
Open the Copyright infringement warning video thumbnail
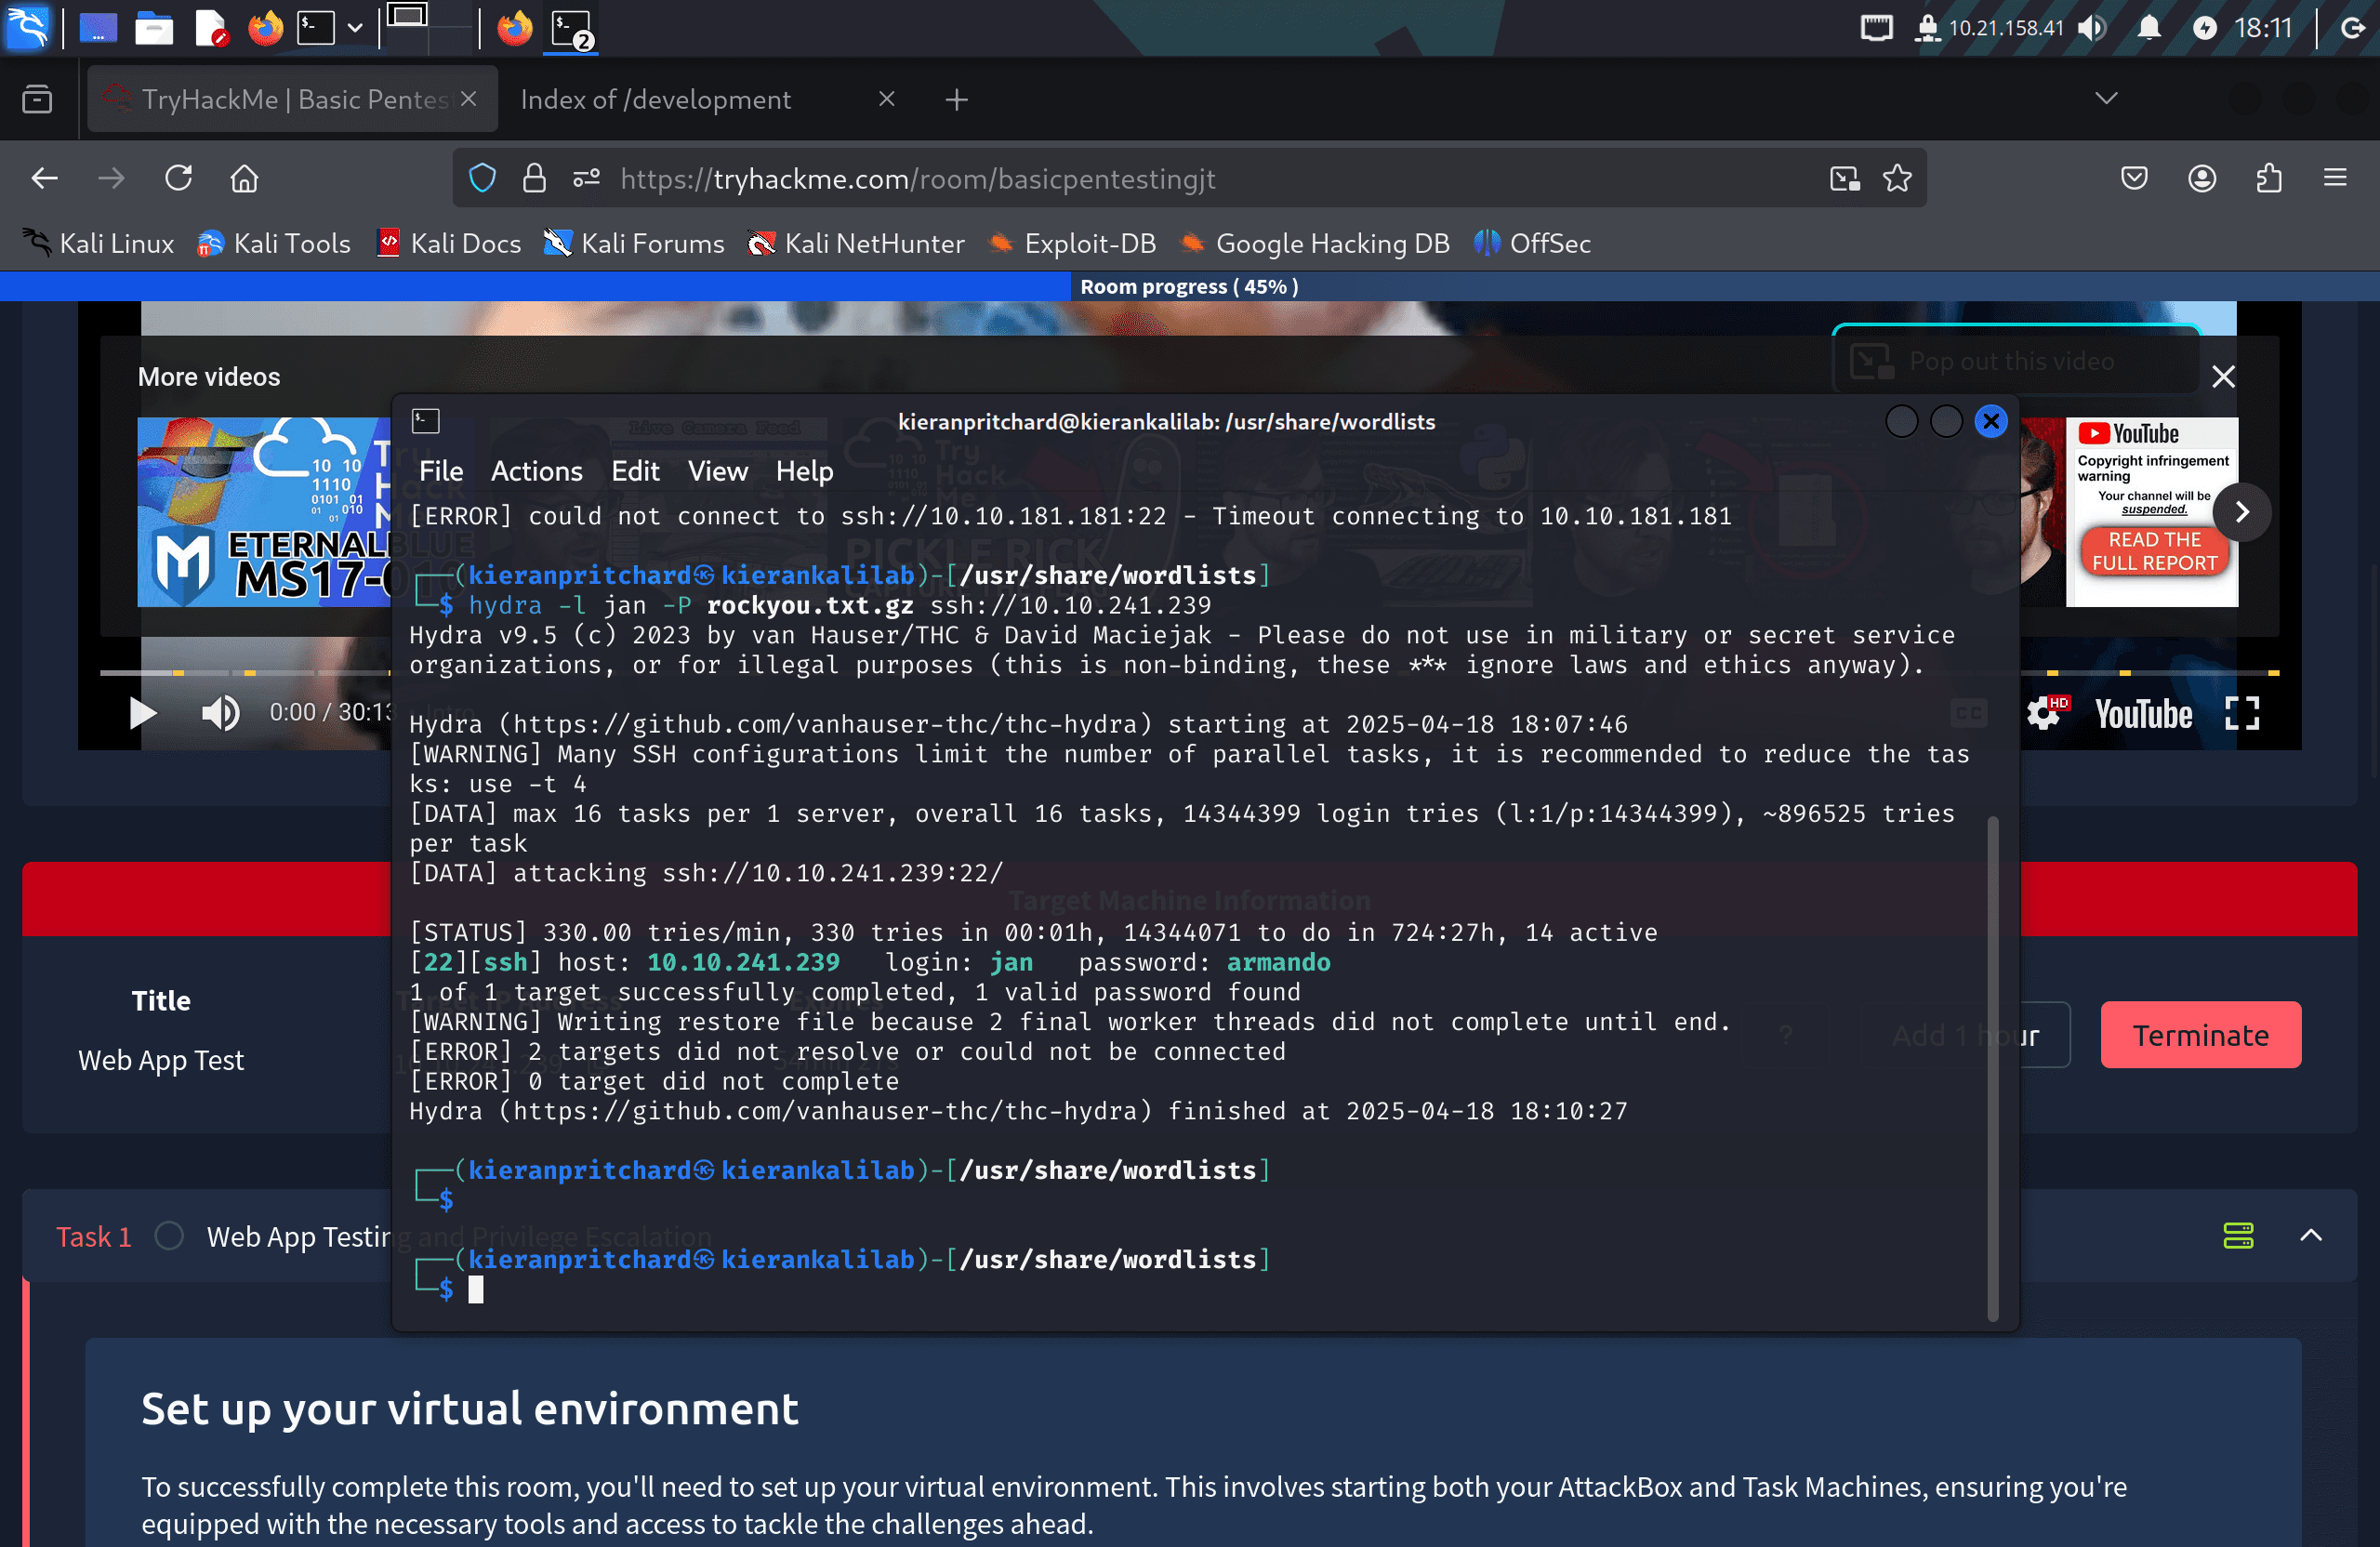[x=2128, y=512]
